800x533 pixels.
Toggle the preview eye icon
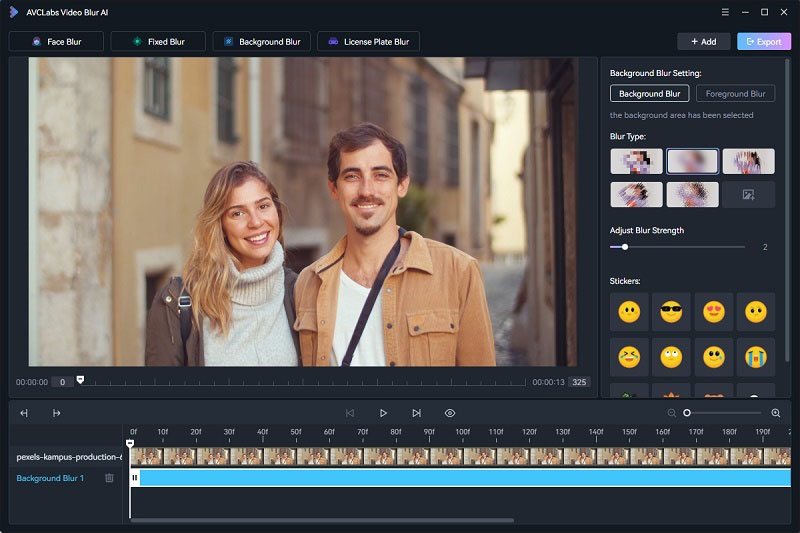tap(449, 413)
